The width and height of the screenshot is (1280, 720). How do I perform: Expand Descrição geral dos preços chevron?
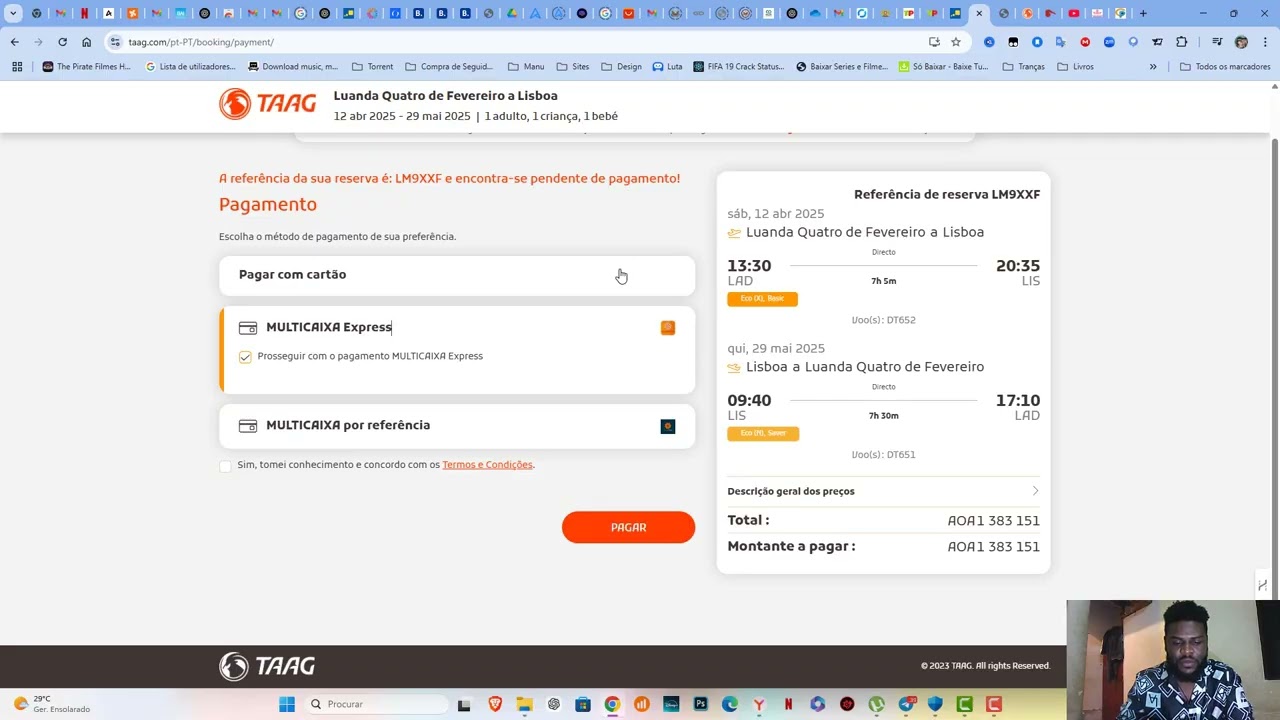[x=1035, y=491]
